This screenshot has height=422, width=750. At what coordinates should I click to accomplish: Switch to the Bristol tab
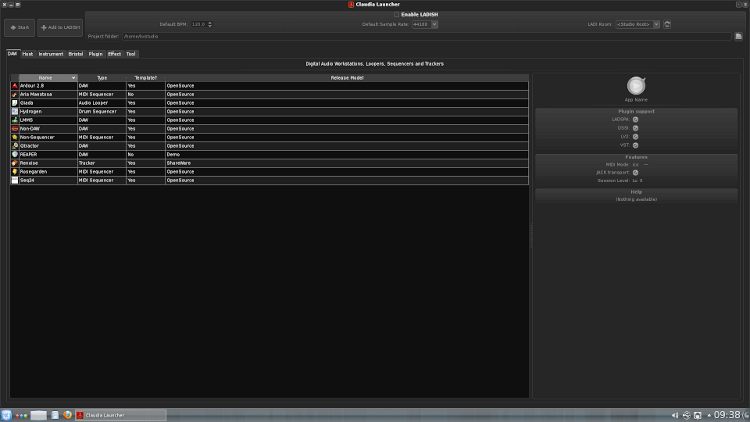[76, 54]
